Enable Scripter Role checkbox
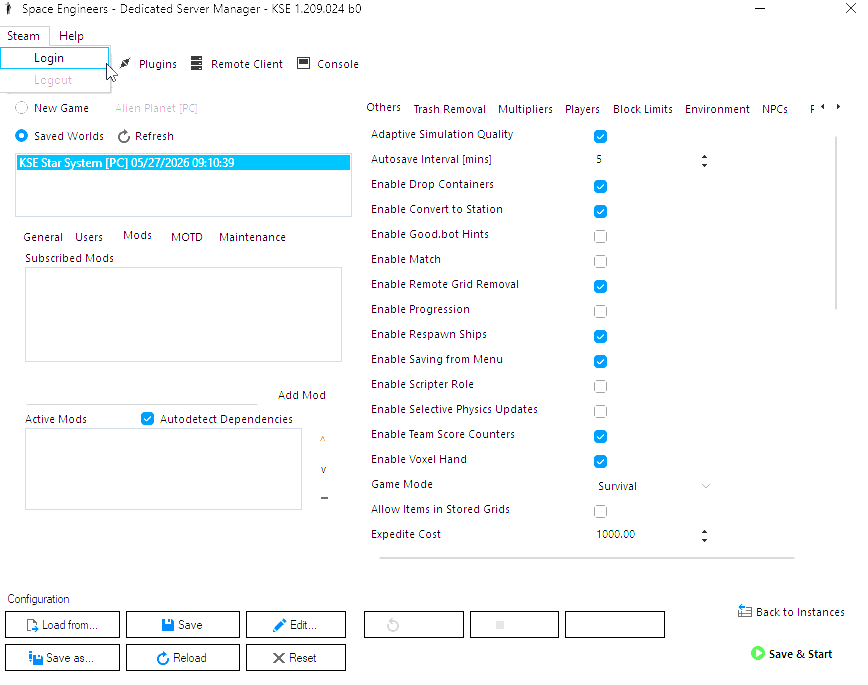868x685 pixels. click(x=600, y=386)
